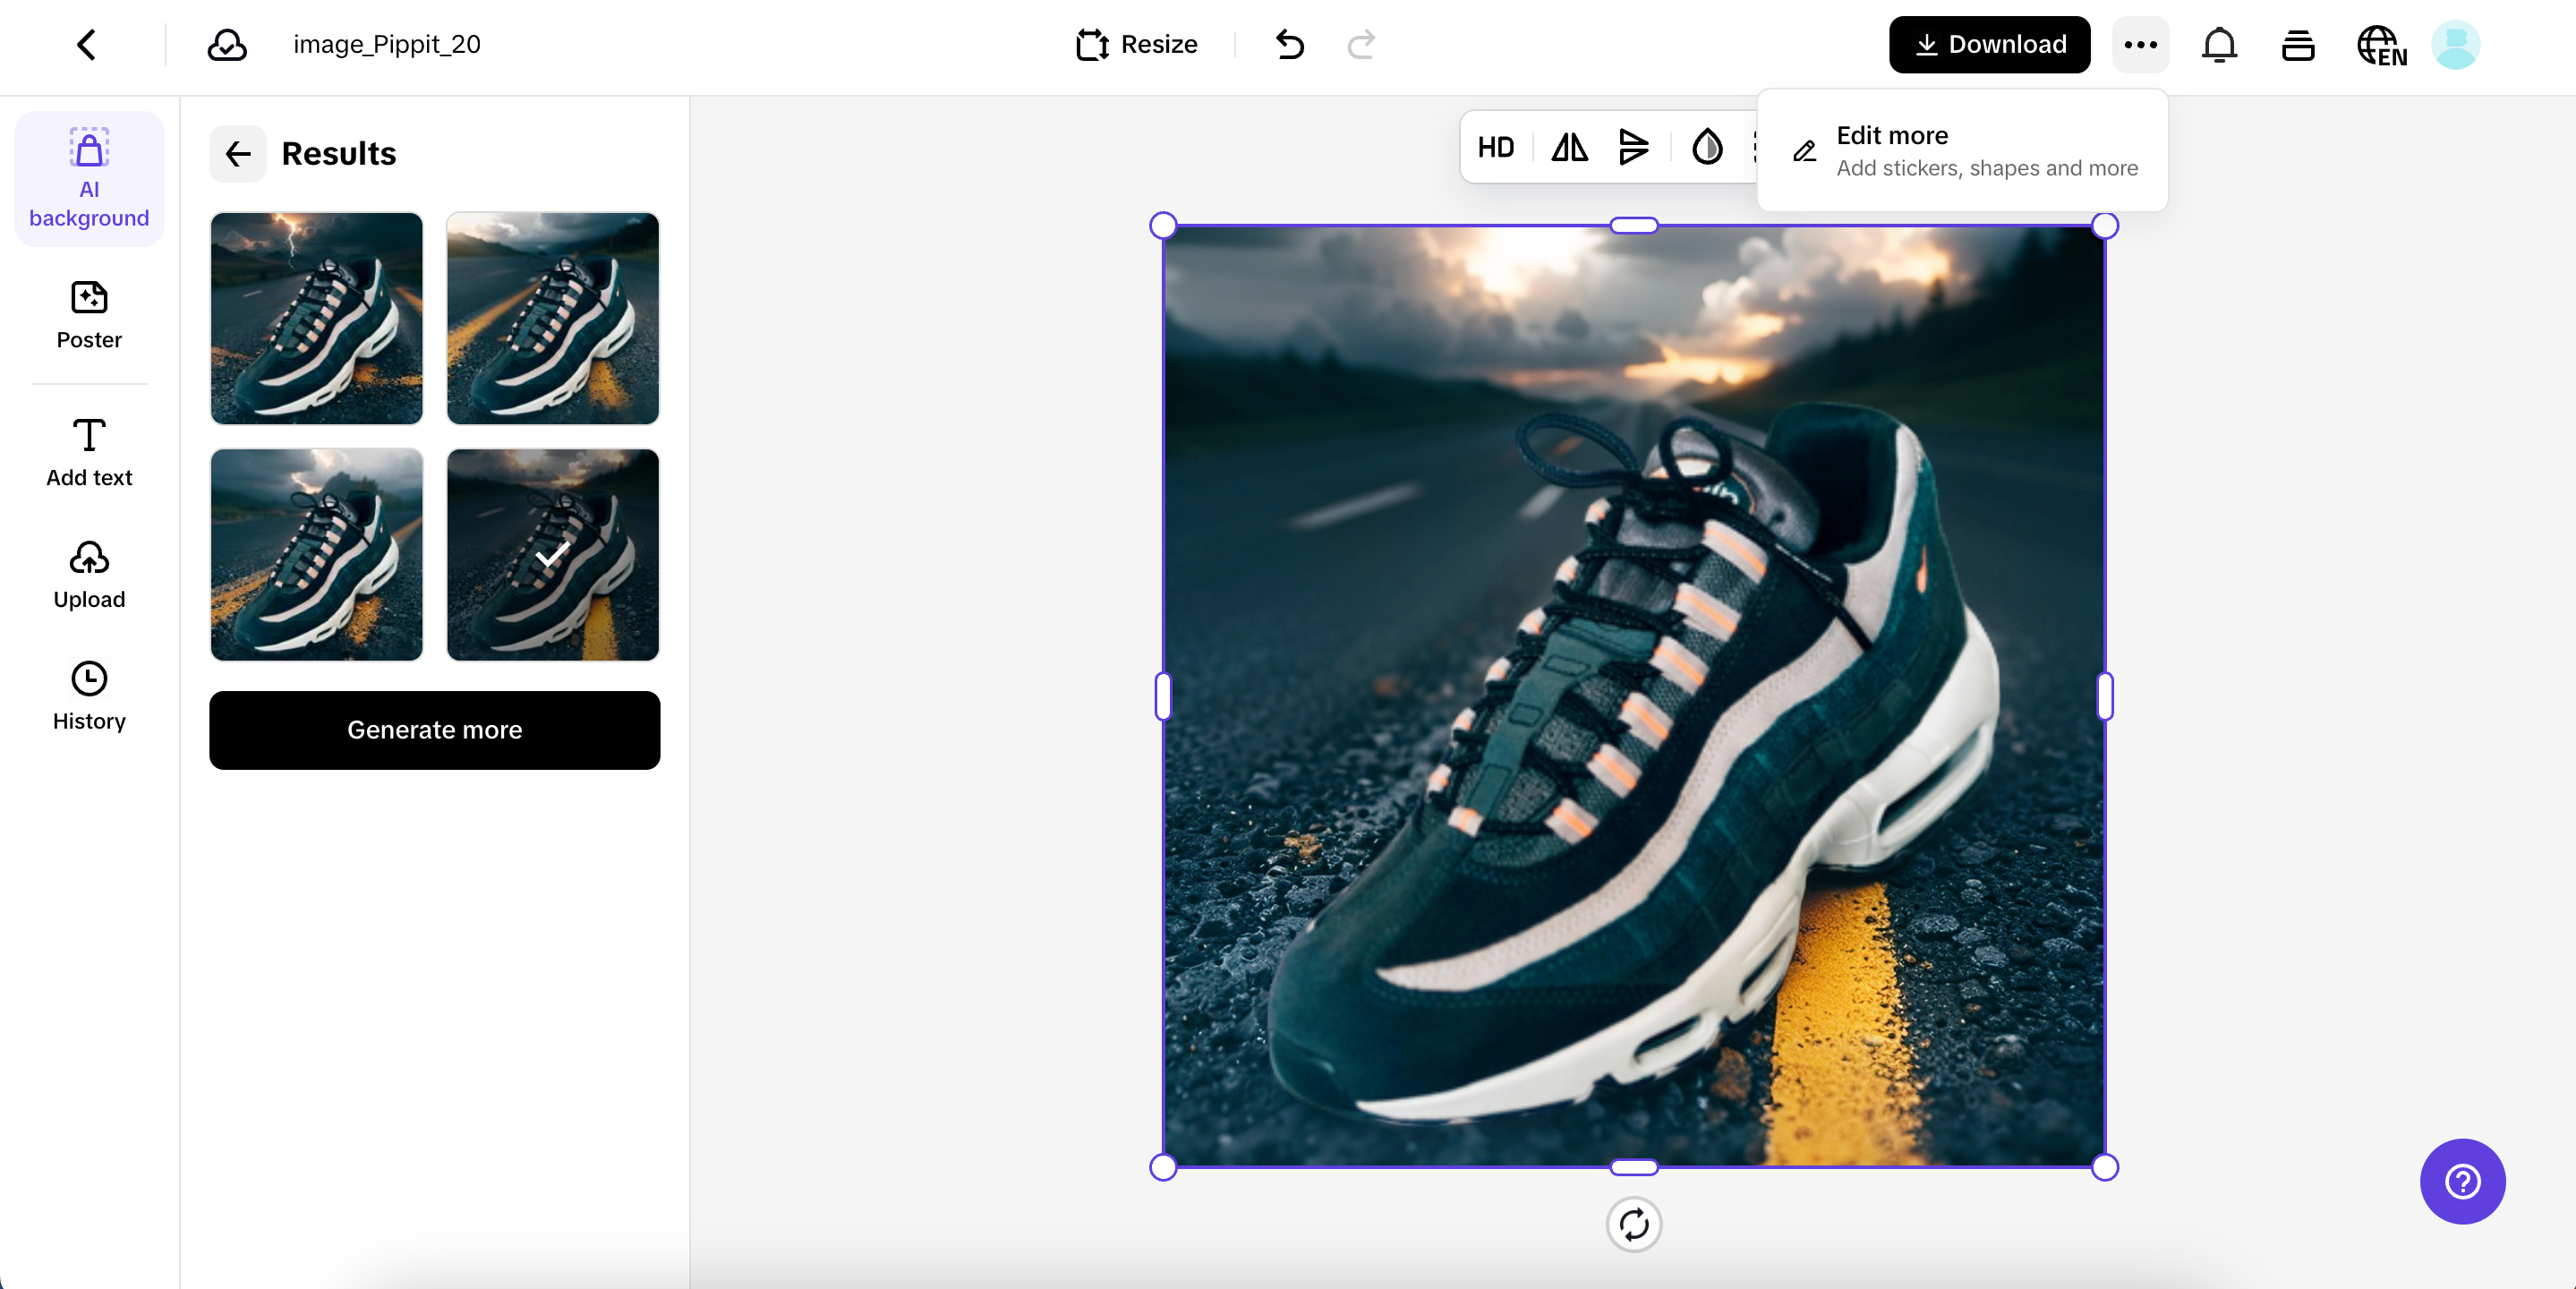Screen dimensions: 2576x1289
Task: Open the help question mark button
Action: tap(2462, 1181)
